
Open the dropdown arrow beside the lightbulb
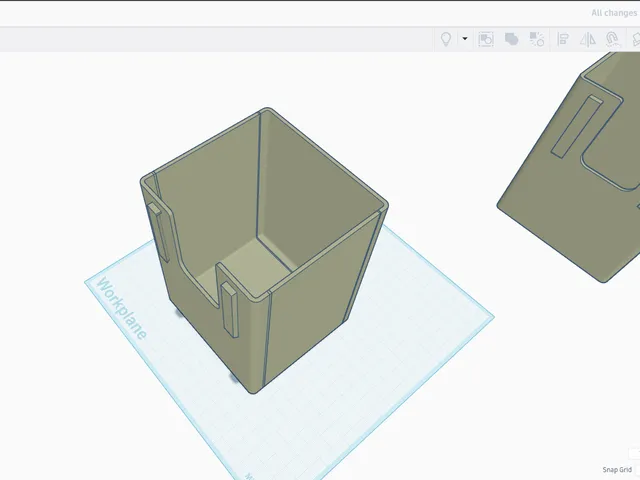464,39
